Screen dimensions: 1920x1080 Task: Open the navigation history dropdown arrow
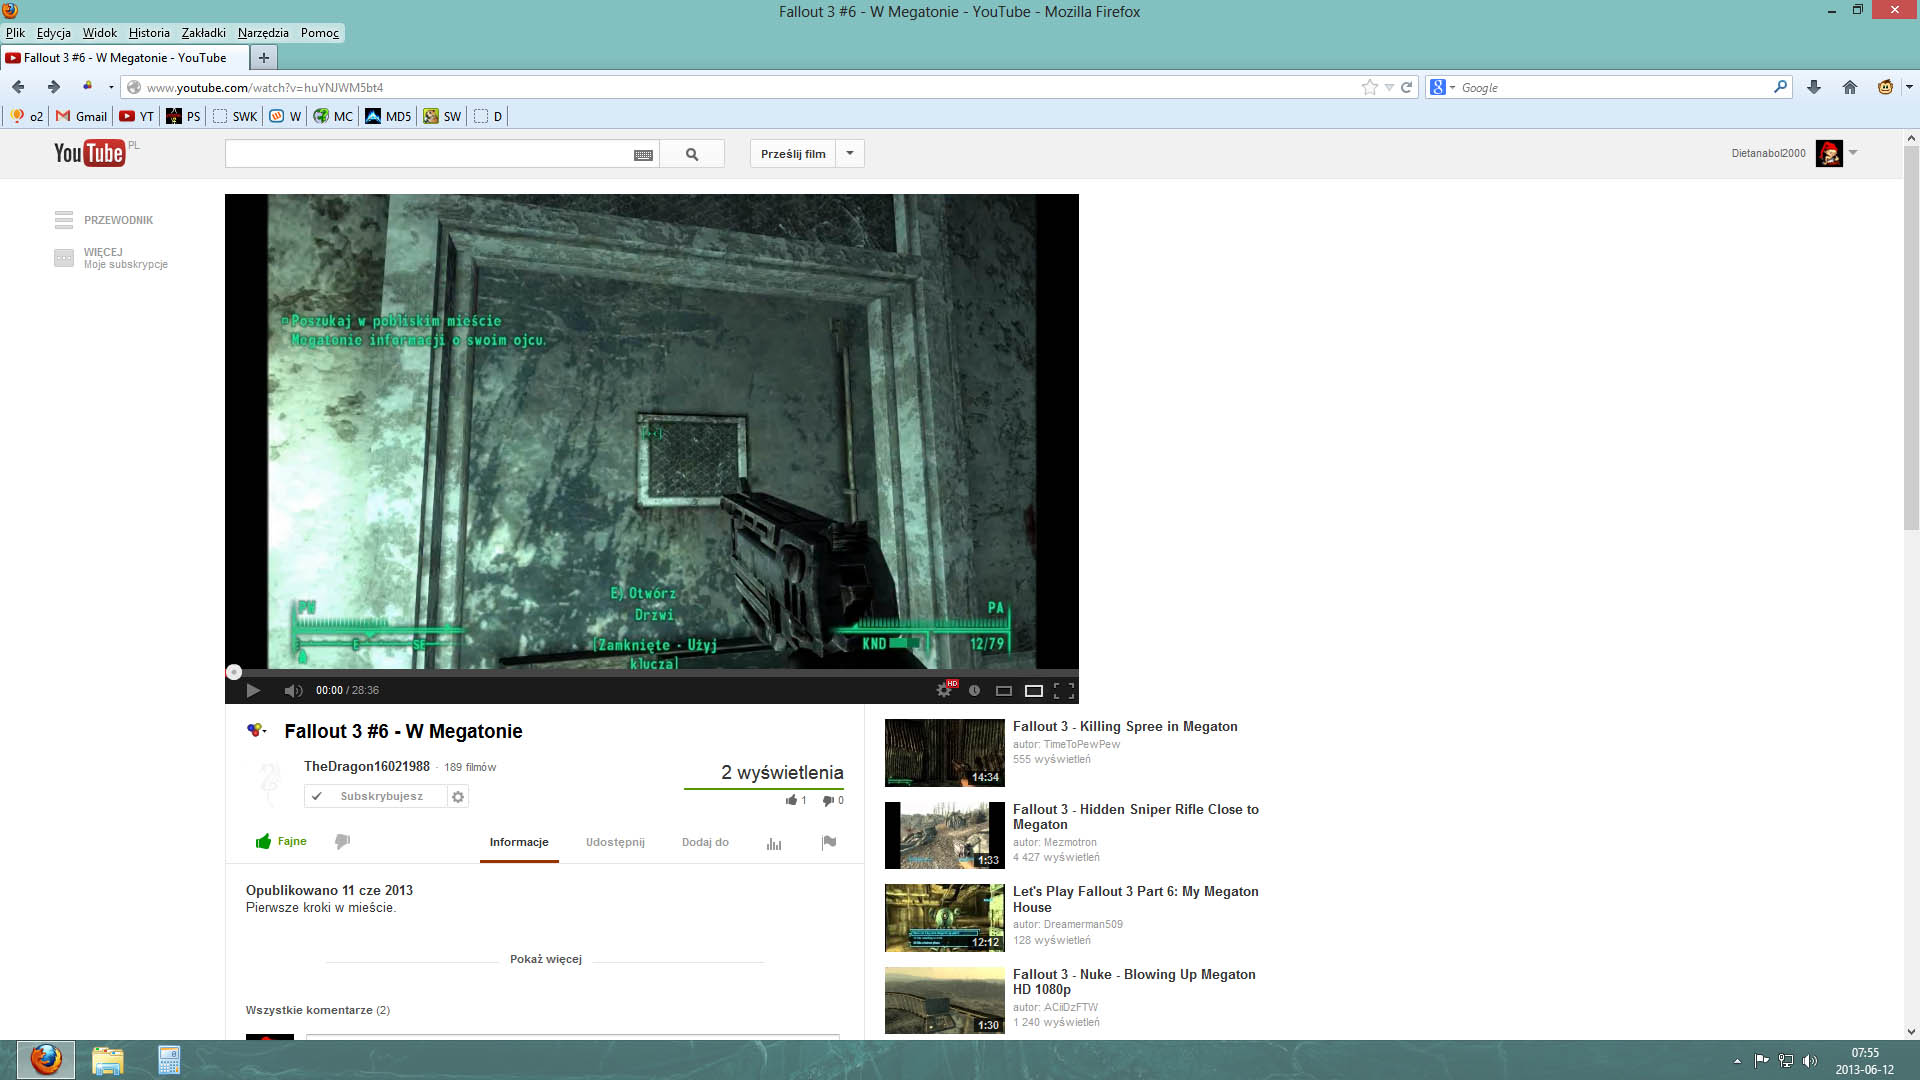click(x=111, y=87)
